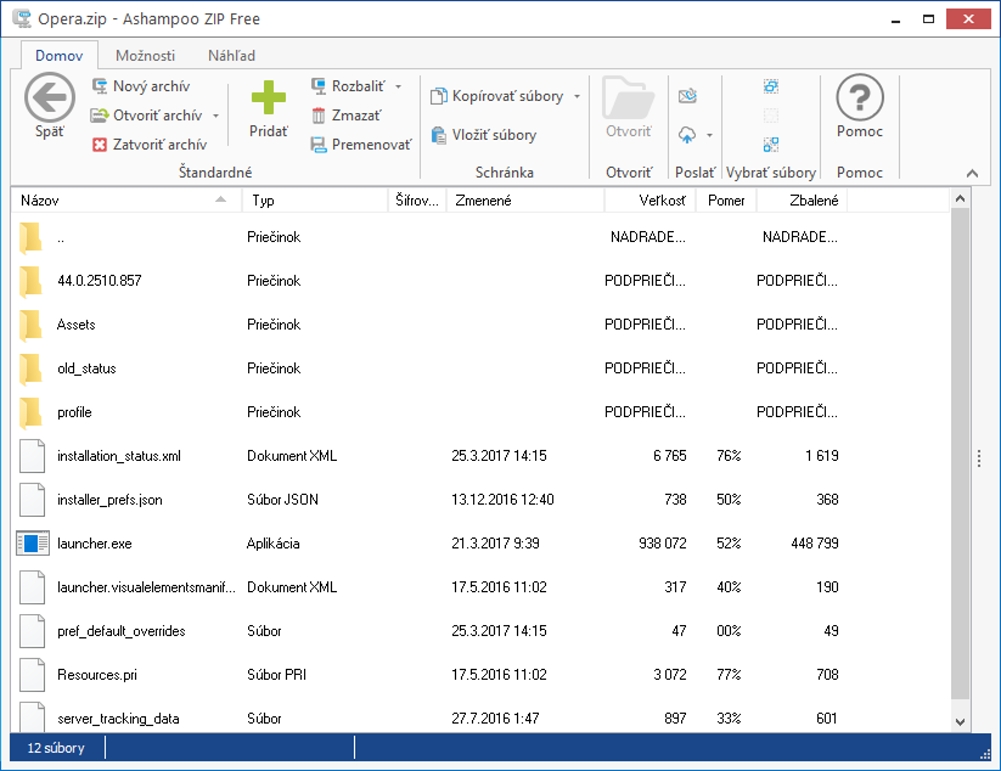Click the Nový archív button

click(x=140, y=87)
